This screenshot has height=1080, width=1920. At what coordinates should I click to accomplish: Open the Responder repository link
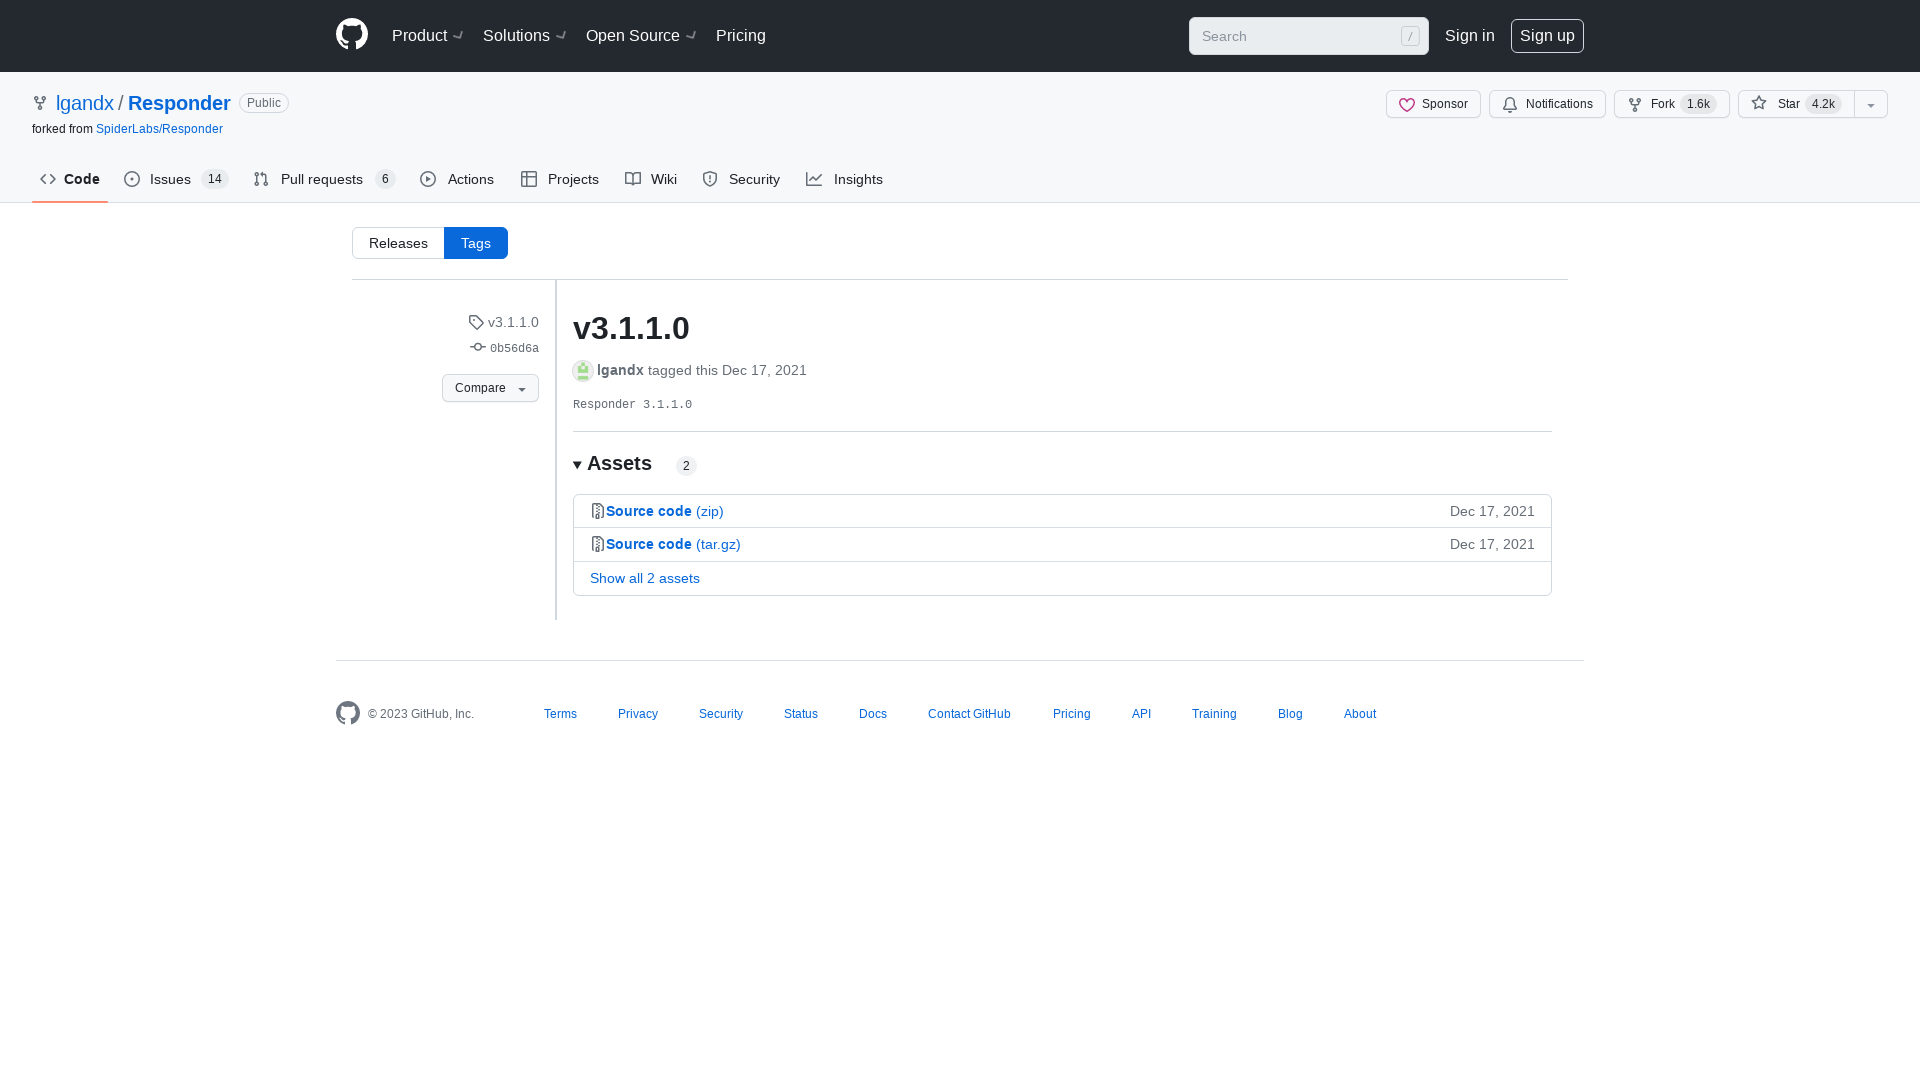[x=179, y=103]
